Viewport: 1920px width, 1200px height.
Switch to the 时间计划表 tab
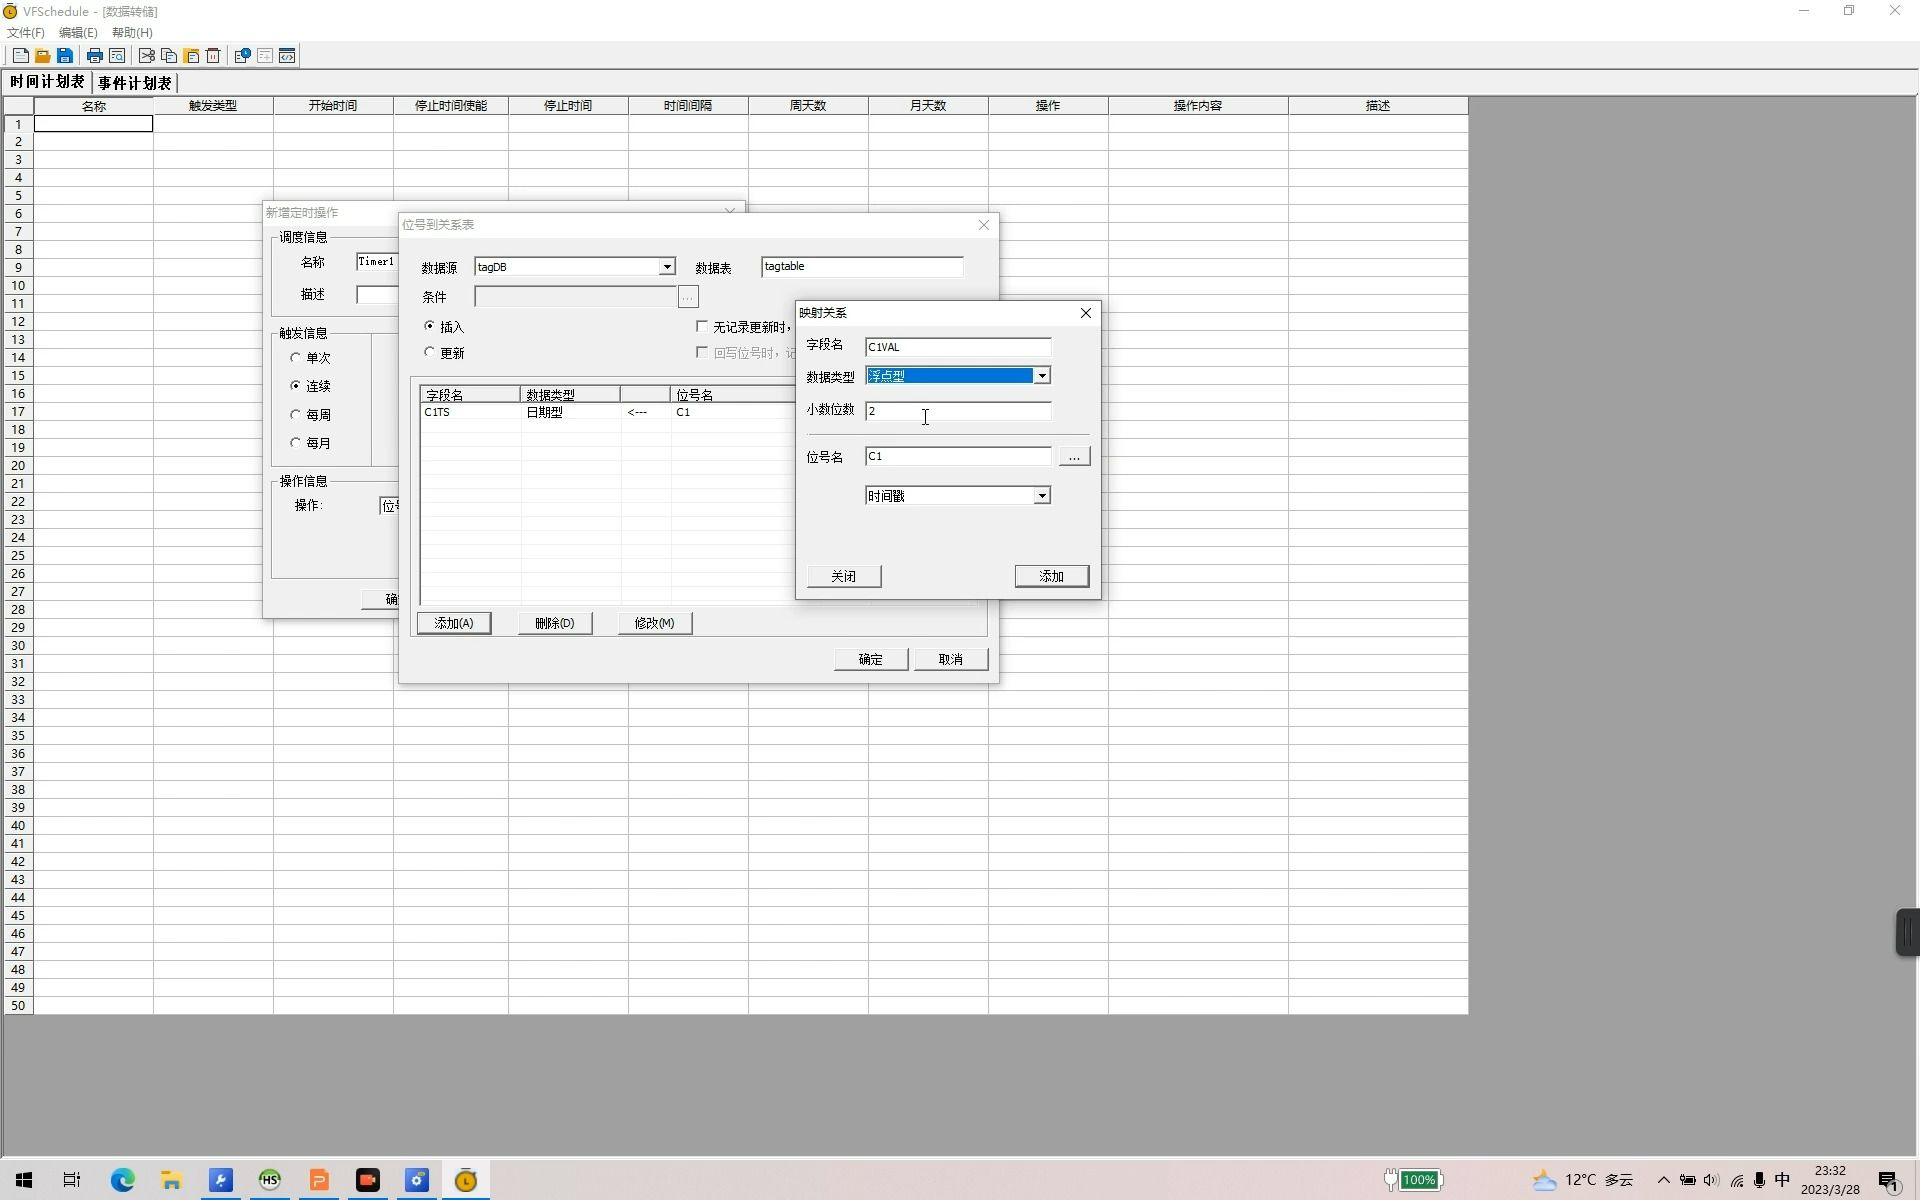[47, 82]
